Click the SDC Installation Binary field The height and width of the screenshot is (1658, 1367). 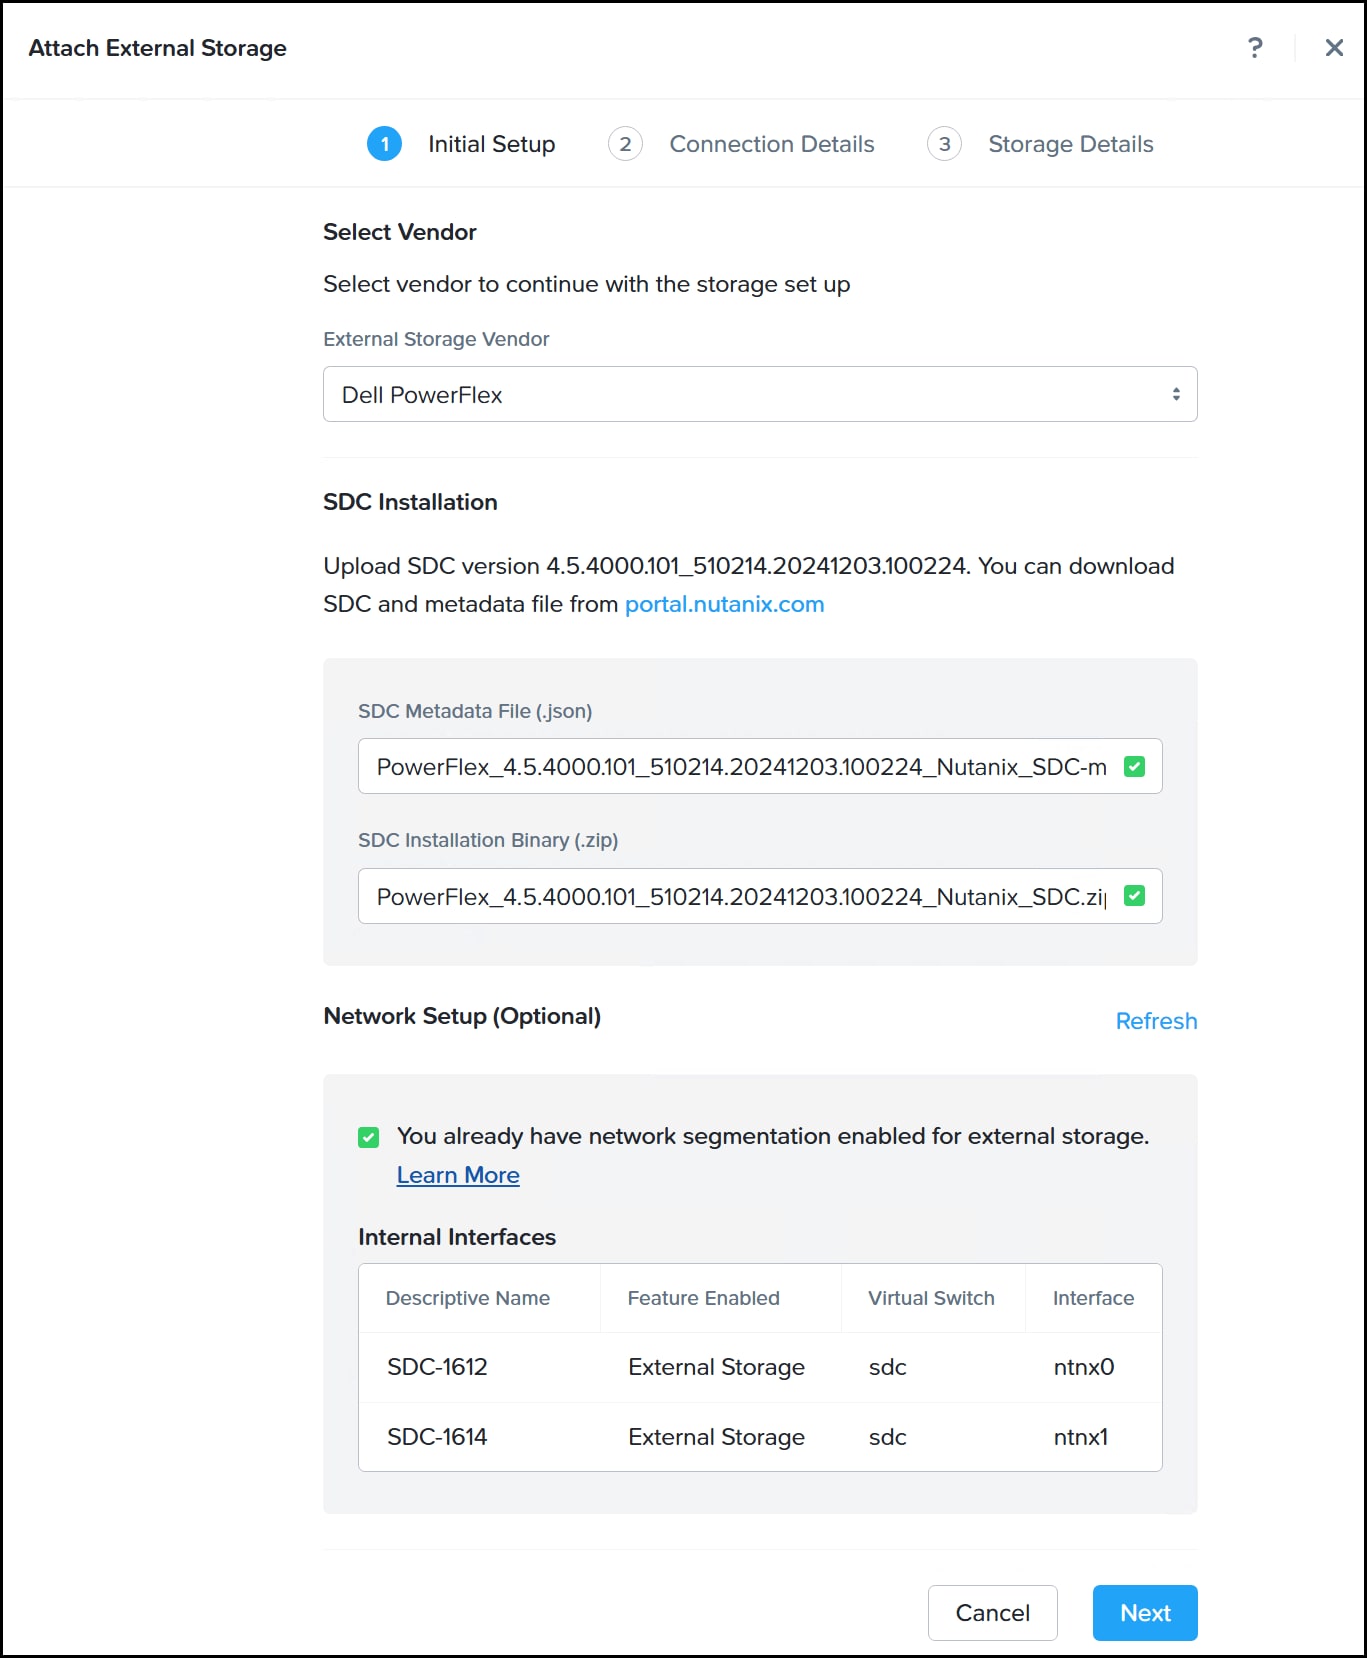(760, 896)
